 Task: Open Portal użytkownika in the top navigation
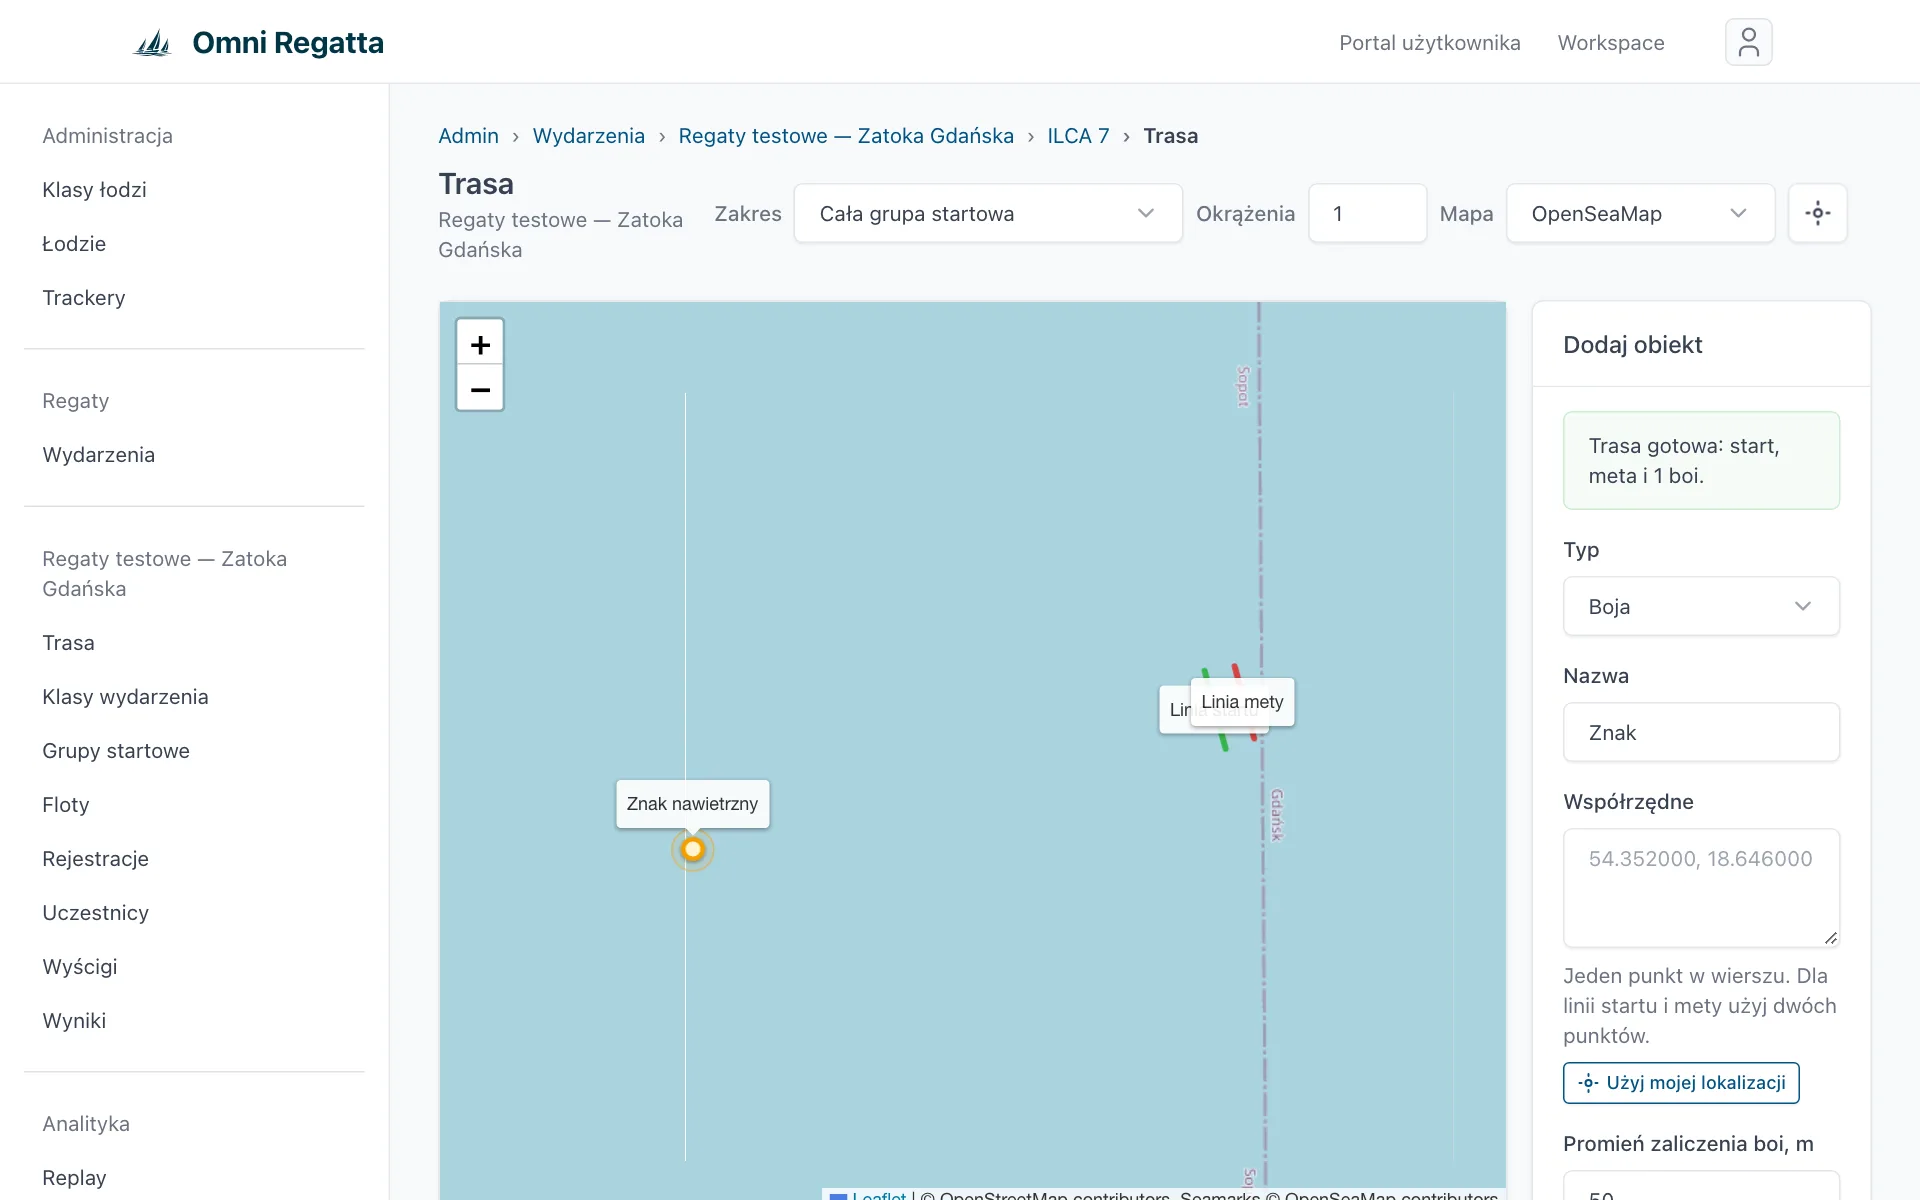[1429, 43]
